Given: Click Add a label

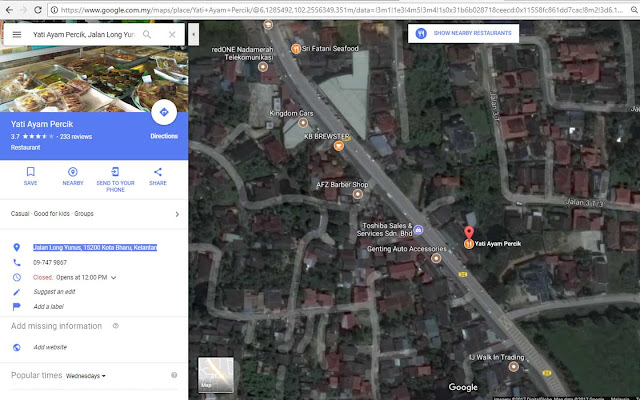Looking at the screenshot, I should click(x=48, y=307).
